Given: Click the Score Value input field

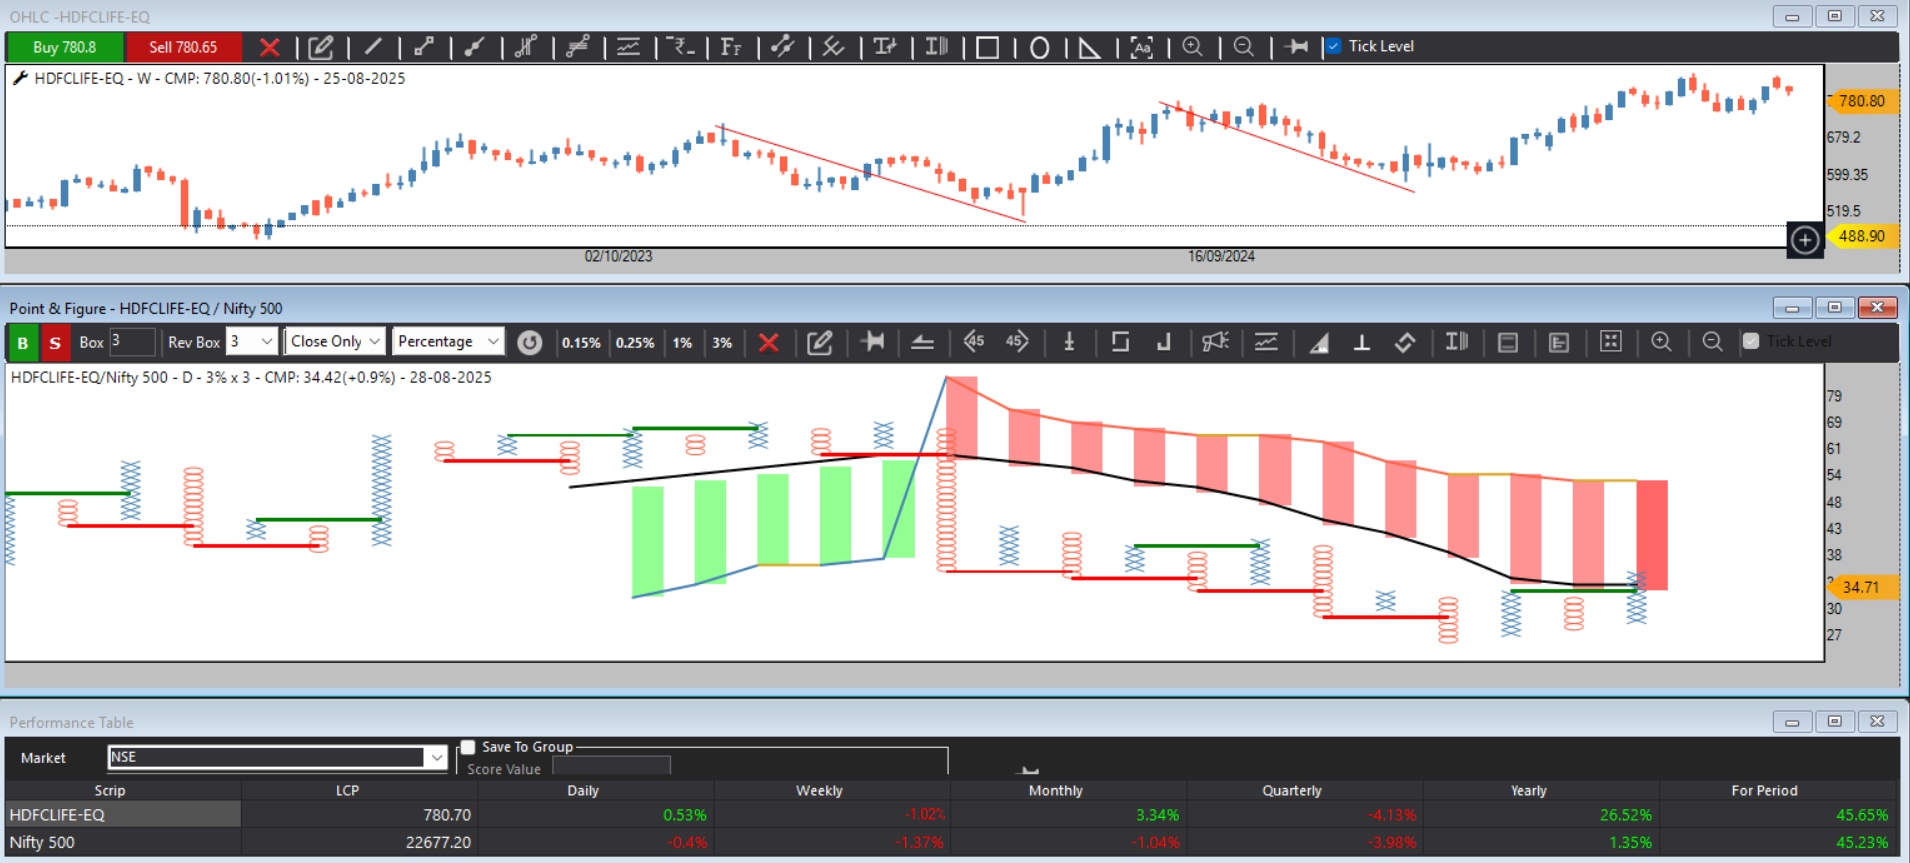Looking at the screenshot, I should 611,767.
